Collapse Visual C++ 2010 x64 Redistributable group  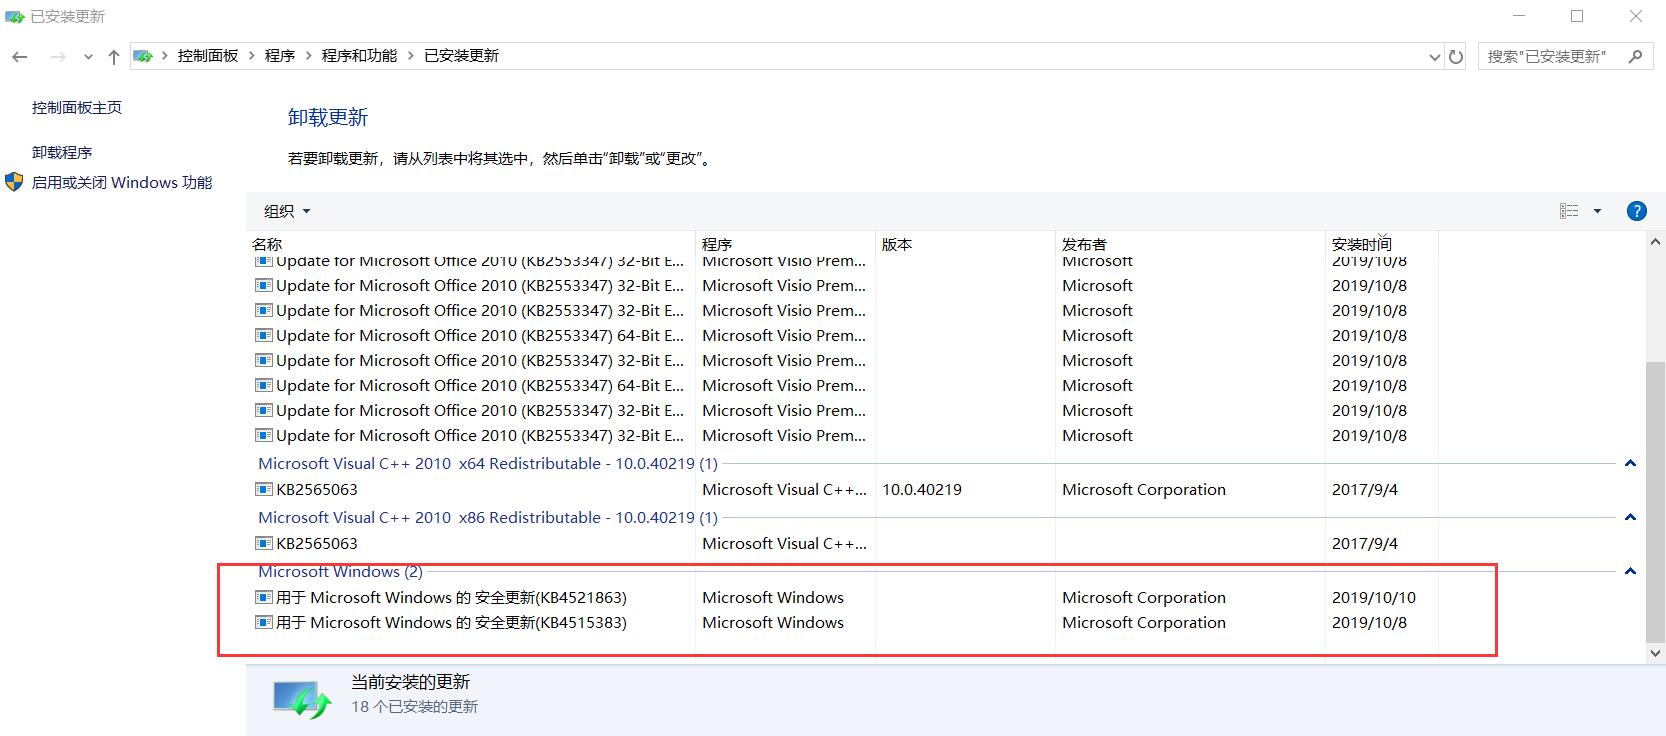coord(1630,464)
